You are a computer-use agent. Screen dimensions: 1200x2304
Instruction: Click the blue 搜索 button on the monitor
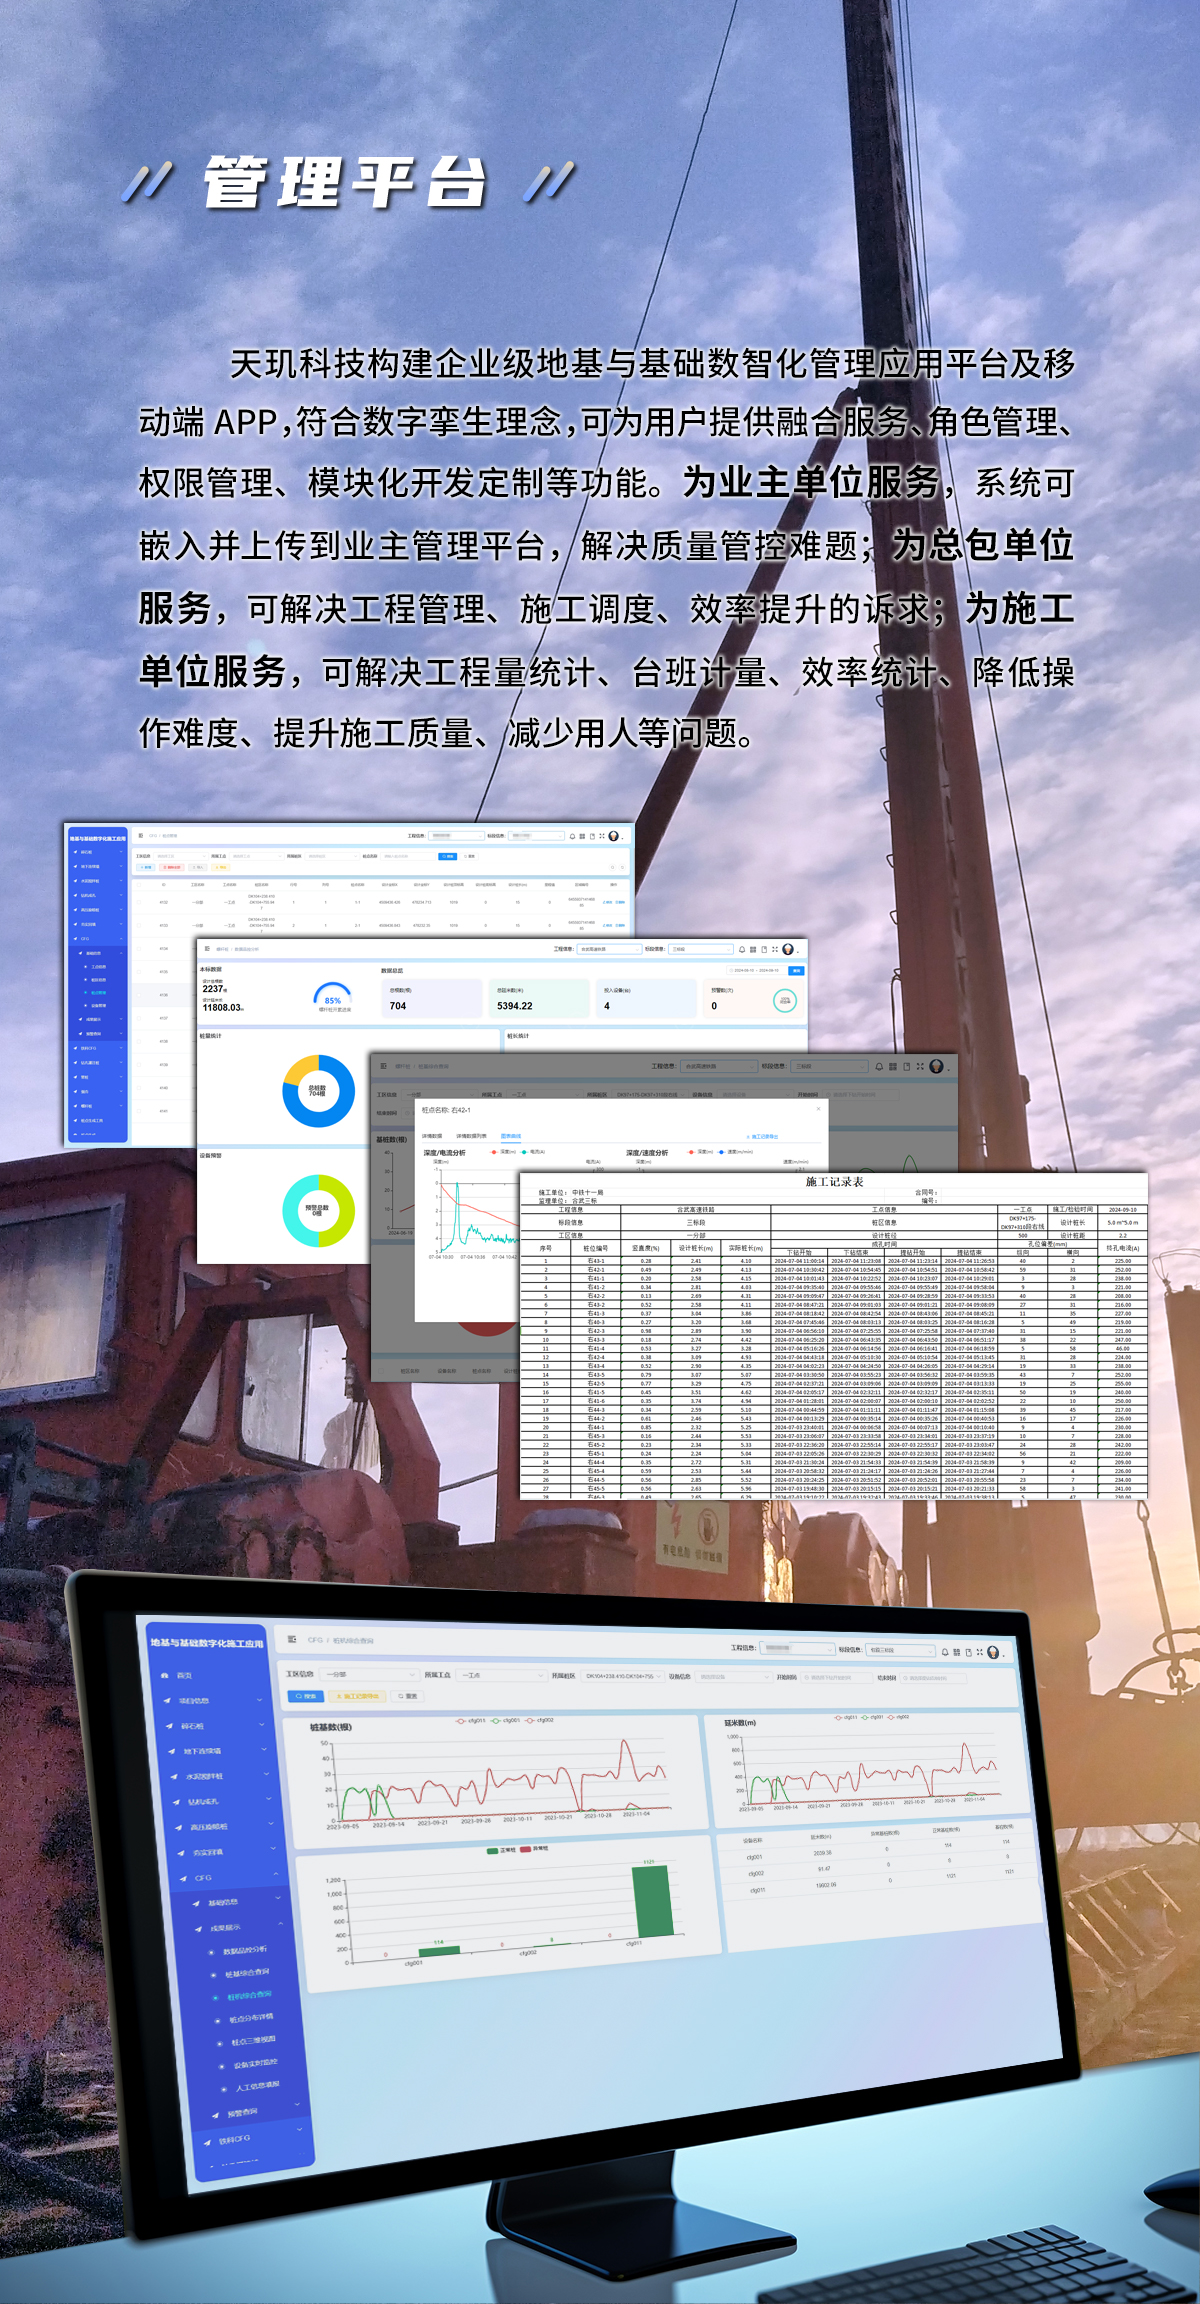[306, 1696]
